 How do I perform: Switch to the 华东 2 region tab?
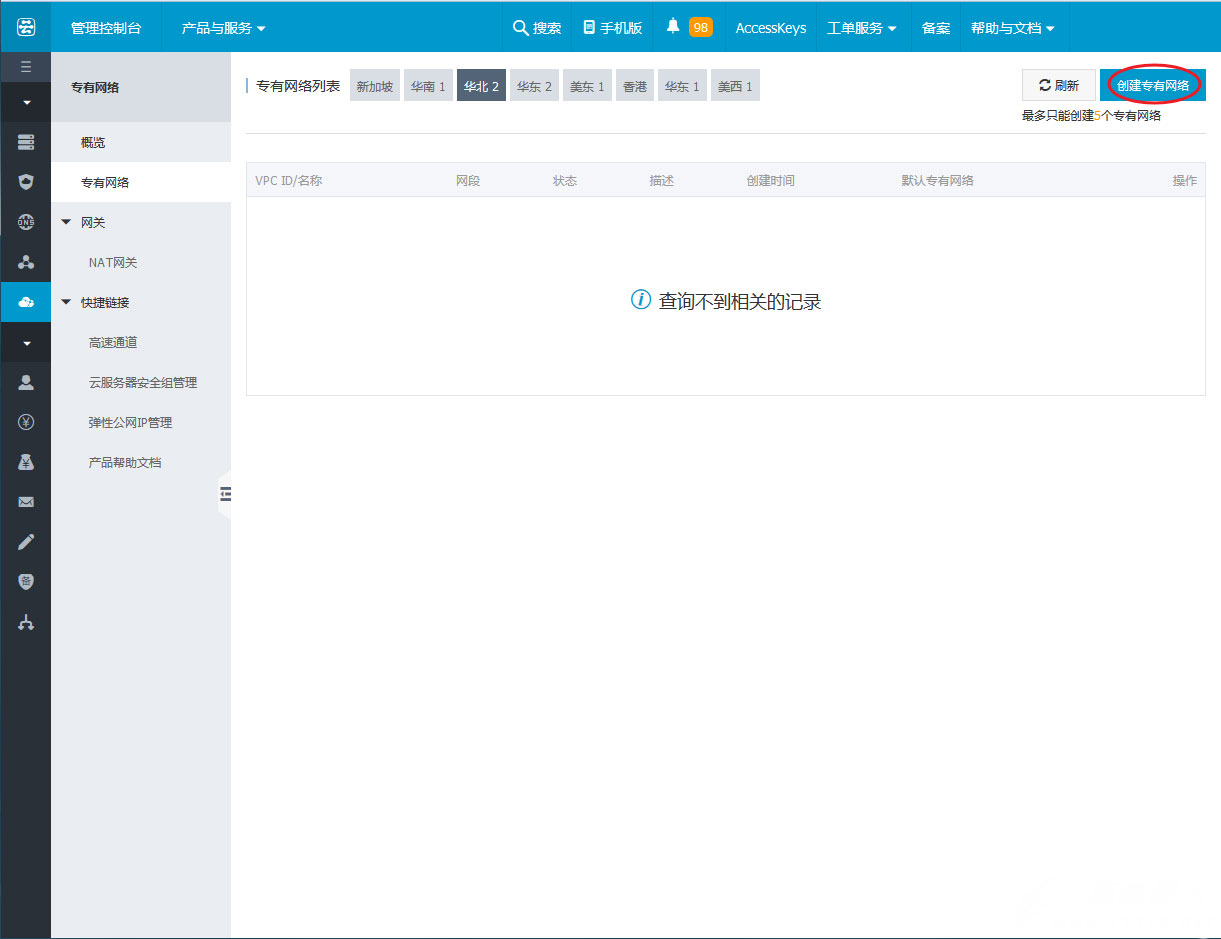(x=534, y=86)
